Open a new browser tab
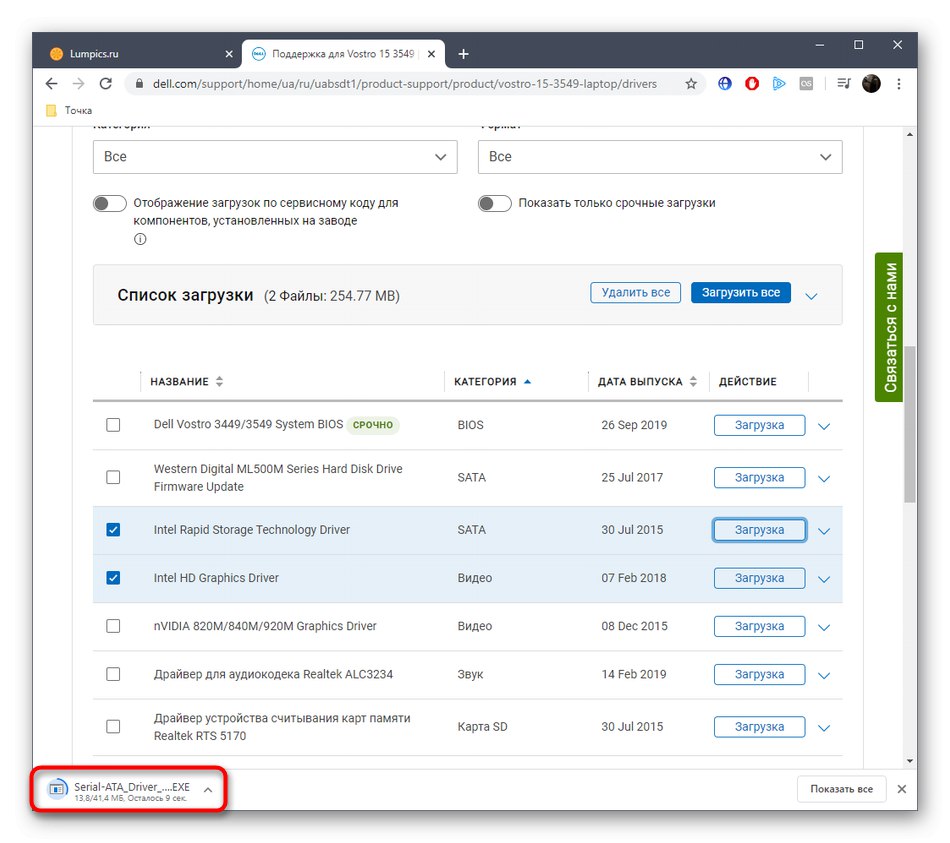 (x=463, y=54)
